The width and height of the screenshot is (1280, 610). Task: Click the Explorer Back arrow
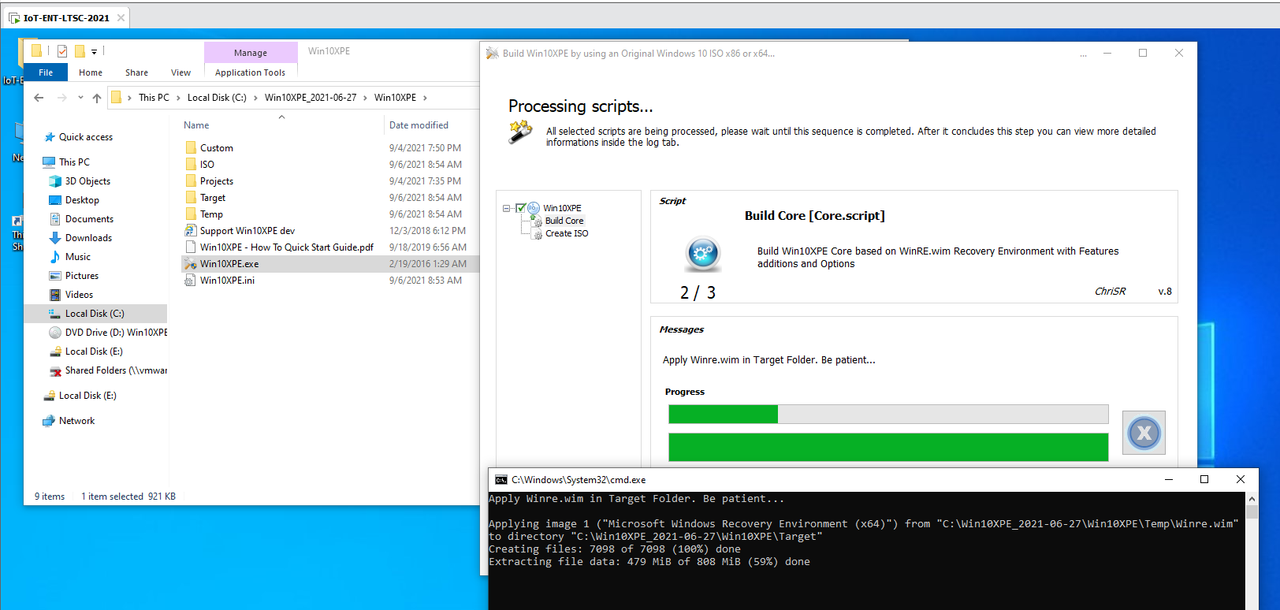click(38, 97)
